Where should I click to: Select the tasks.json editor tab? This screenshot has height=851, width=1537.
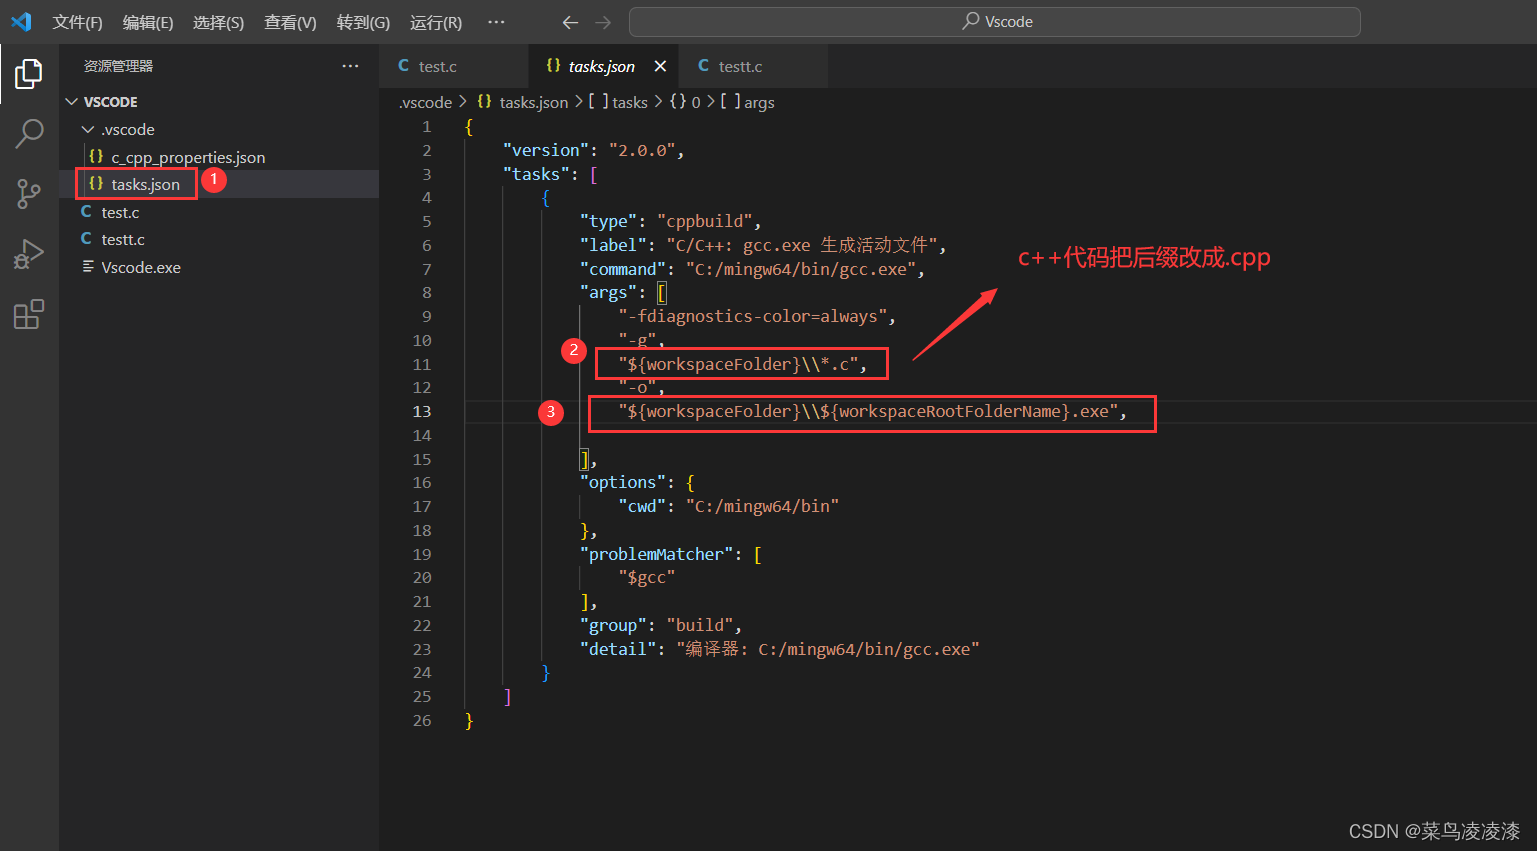tap(602, 66)
